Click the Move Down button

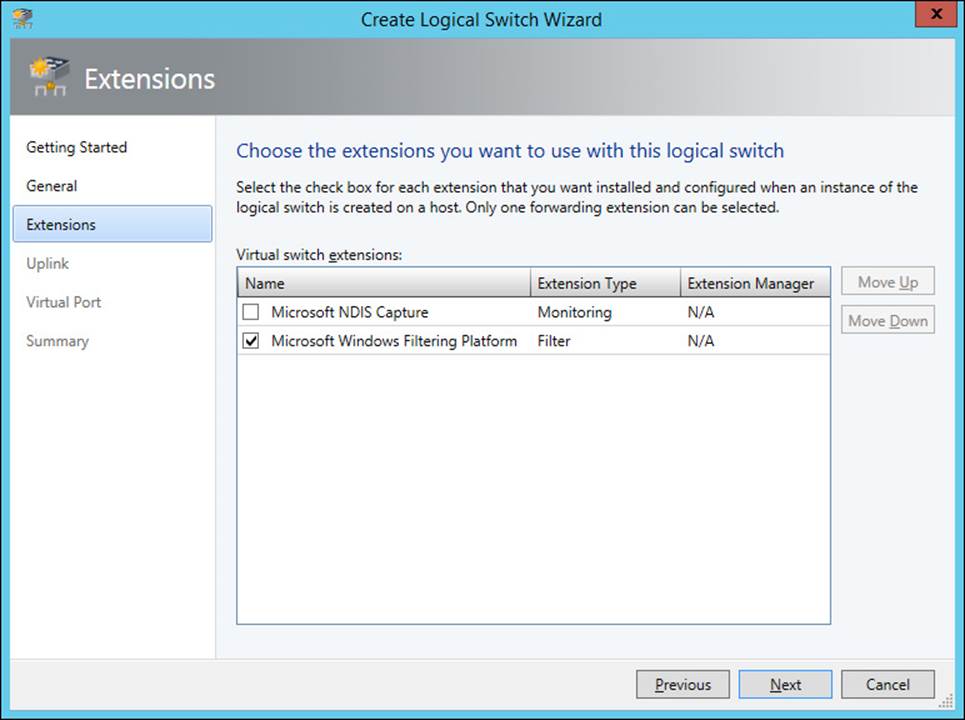click(x=887, y=320)
